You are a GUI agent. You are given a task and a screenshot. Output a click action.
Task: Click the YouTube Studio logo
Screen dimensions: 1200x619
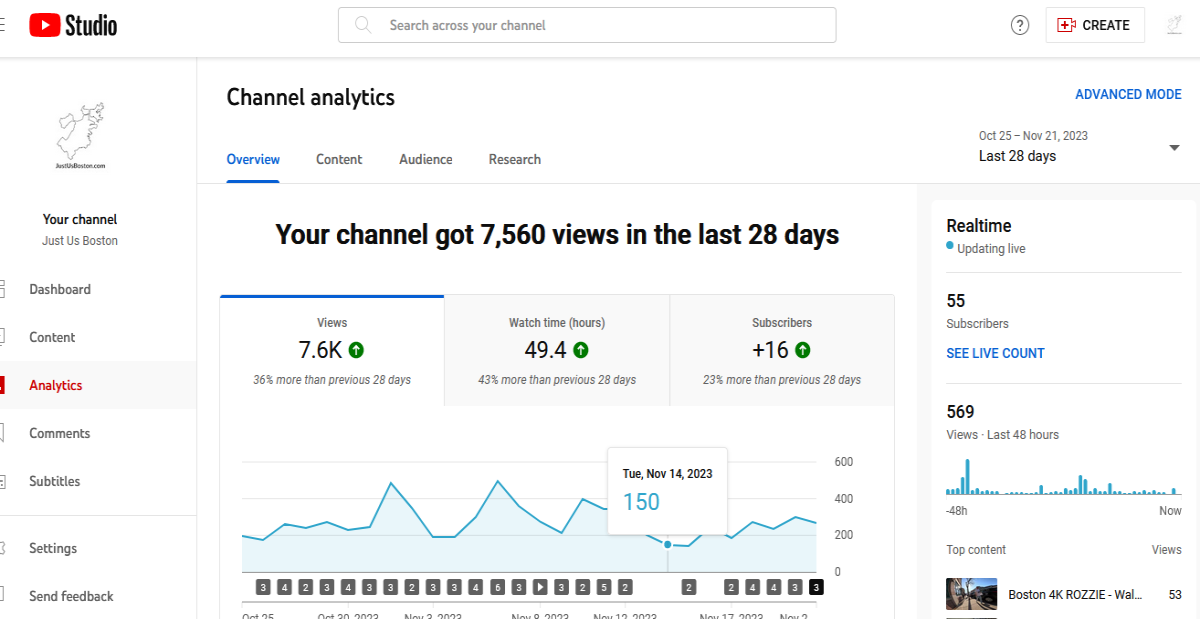(73, 25)
